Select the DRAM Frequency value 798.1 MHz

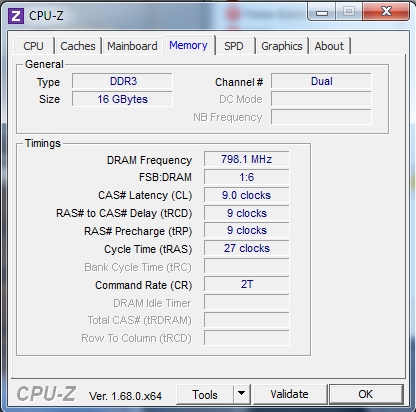[x=247, y=159]
